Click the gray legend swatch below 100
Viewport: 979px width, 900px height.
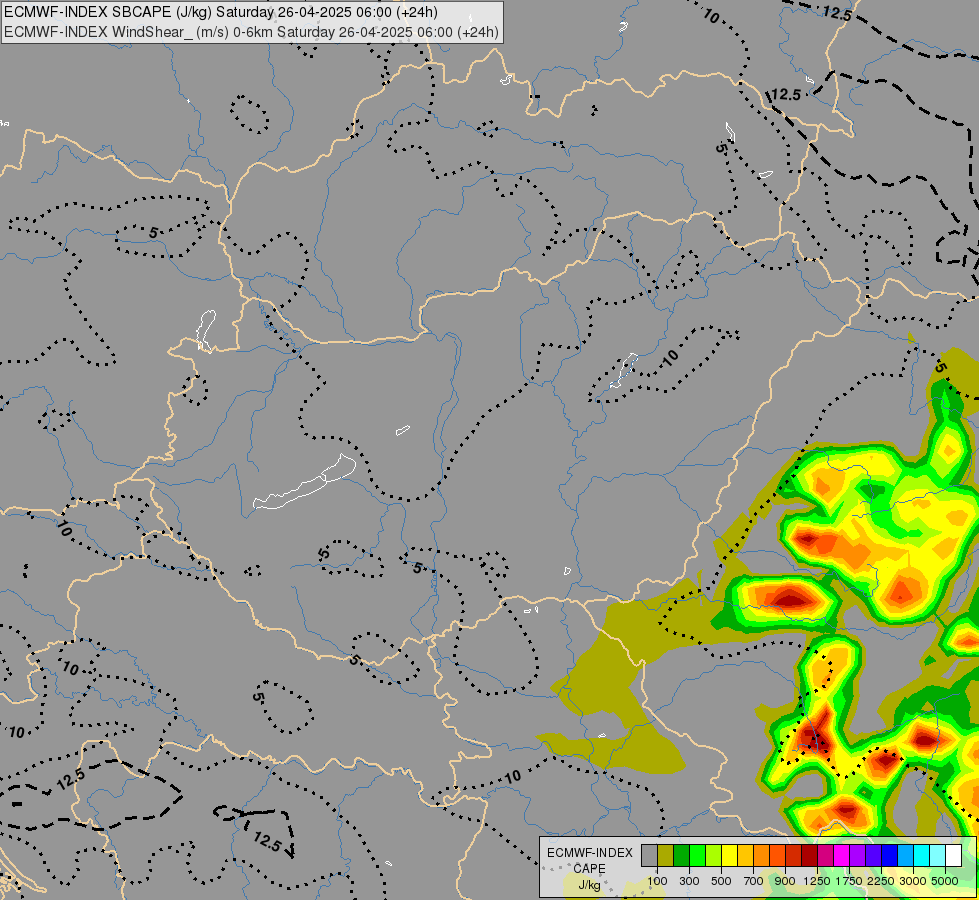coord(649,855)
